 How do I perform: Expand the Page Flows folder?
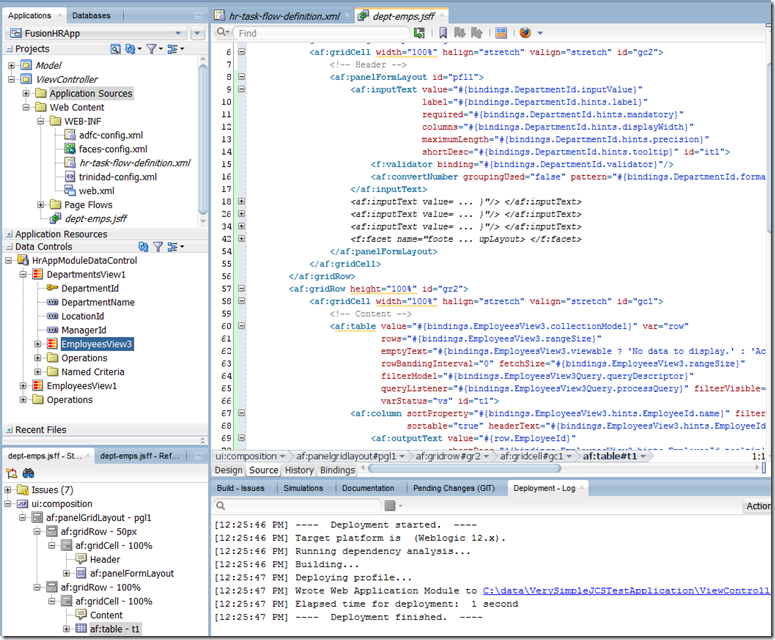[x=39, y=205]
